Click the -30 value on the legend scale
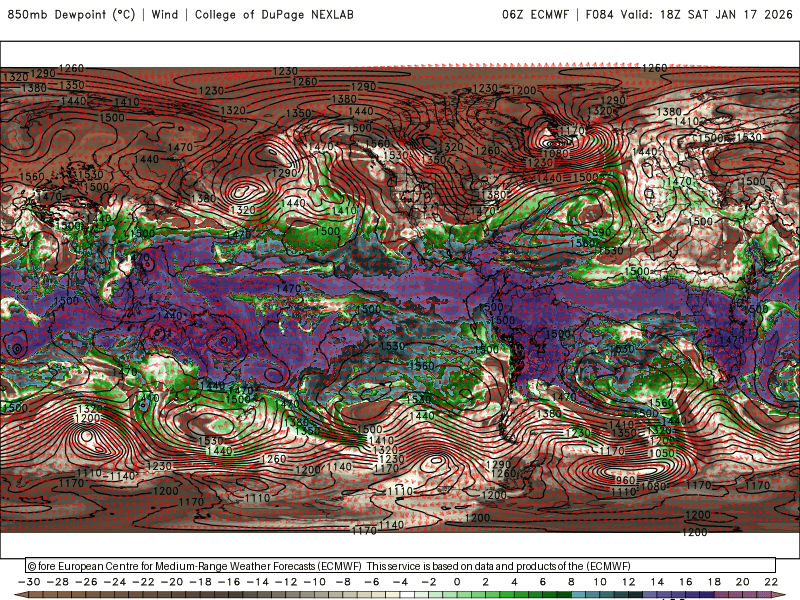The width and height of the screenshot is (800, 600). tap(29, 582)
